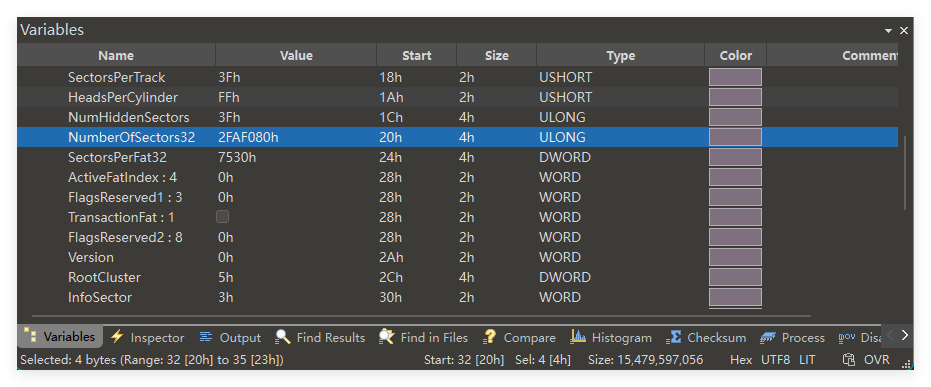Click color swatch for Version row

735,257
